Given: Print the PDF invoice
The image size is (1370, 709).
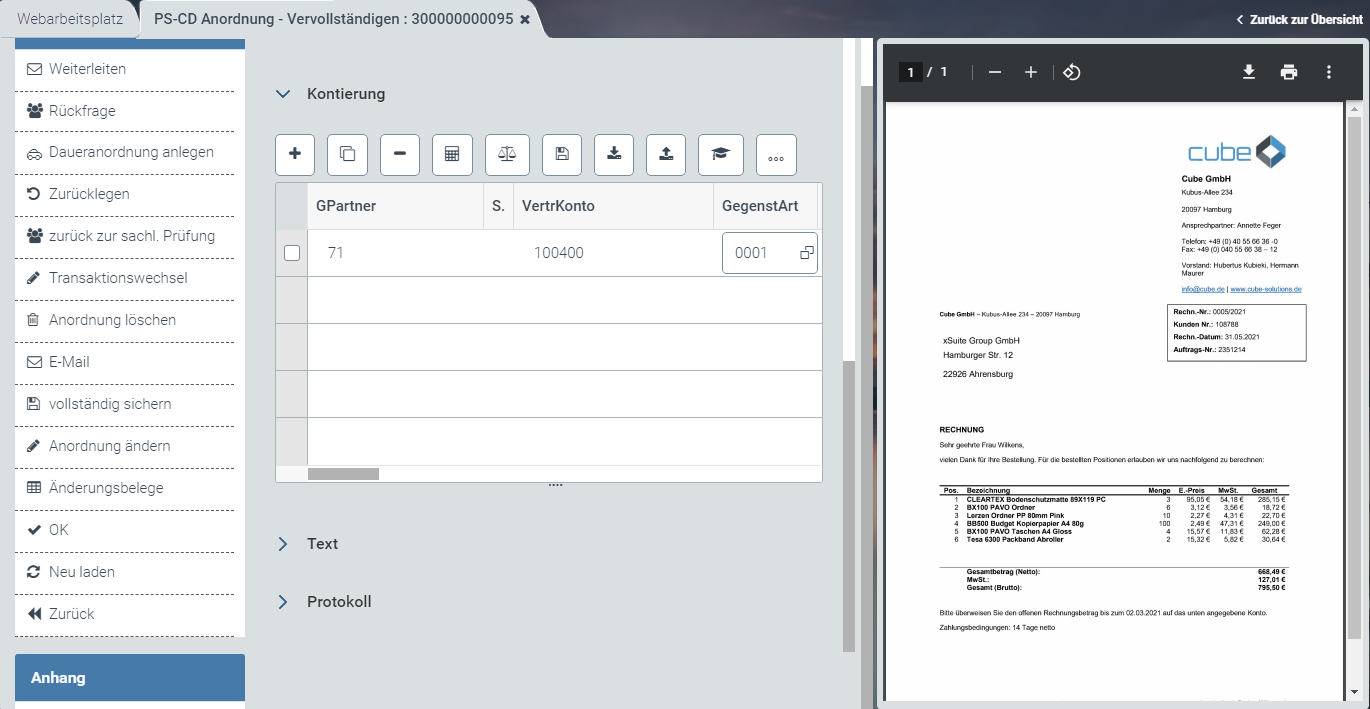Looking at the screenshot, I should tap(1289, 72).
